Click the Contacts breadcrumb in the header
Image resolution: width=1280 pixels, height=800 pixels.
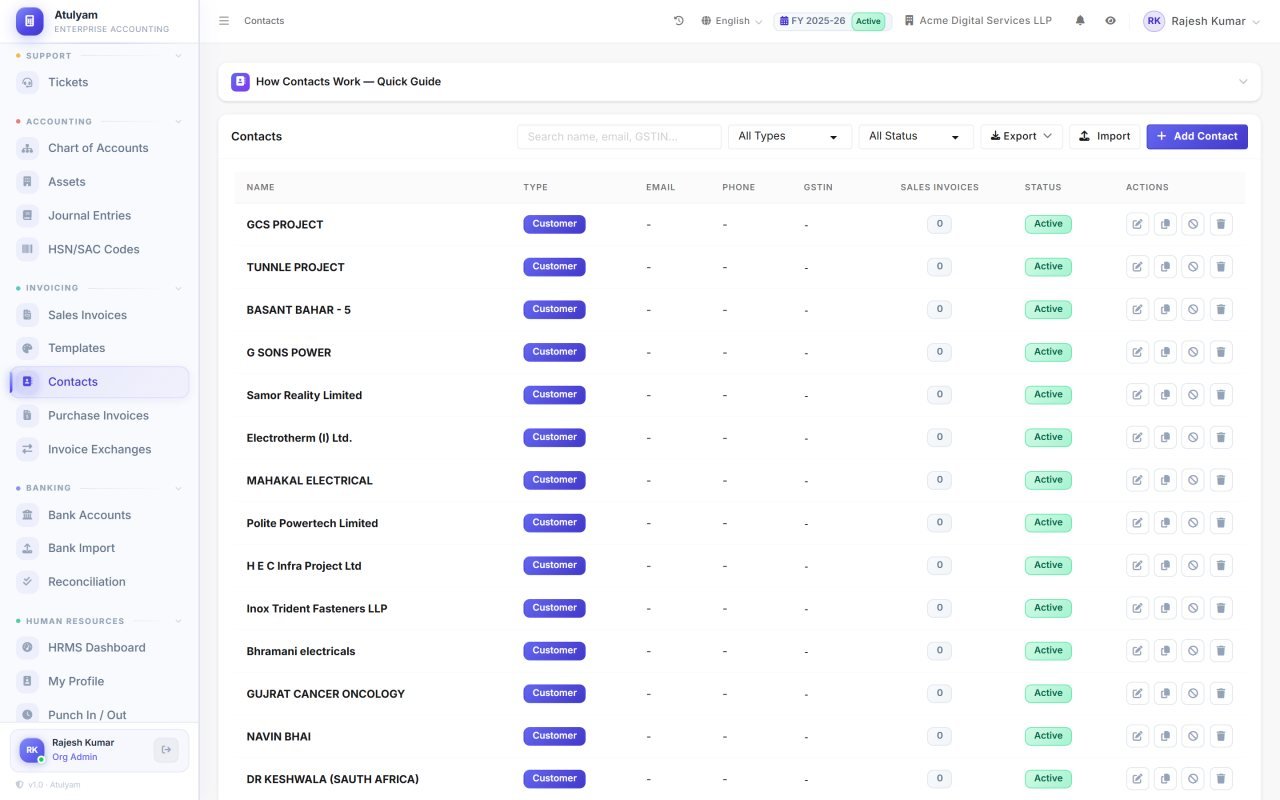tap(264, 21)
